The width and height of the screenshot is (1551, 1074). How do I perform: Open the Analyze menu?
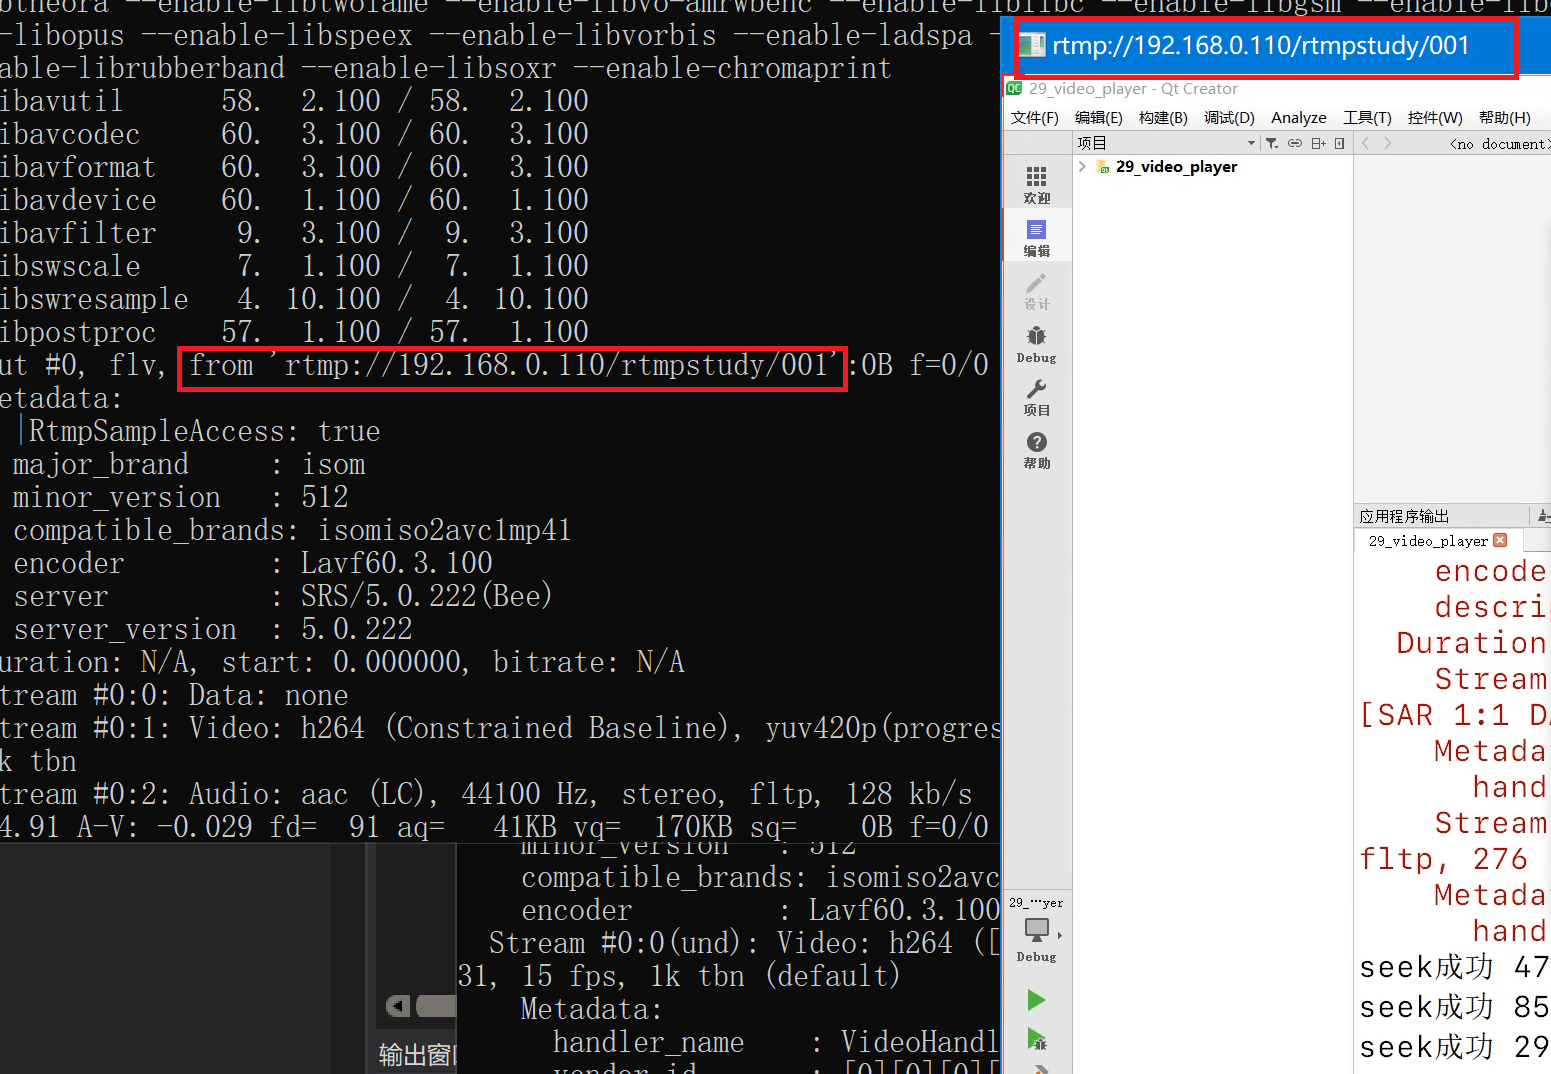pos(1298,118)
